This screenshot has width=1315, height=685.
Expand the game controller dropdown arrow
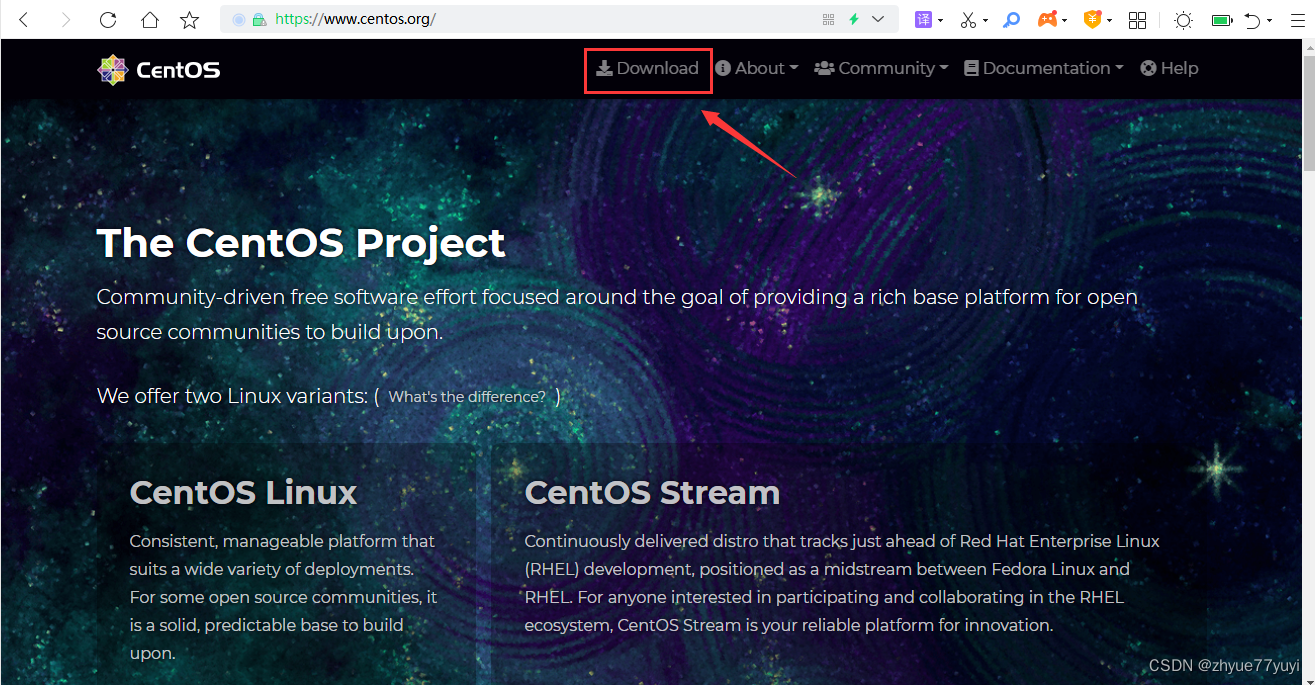tap(1065, 20)
